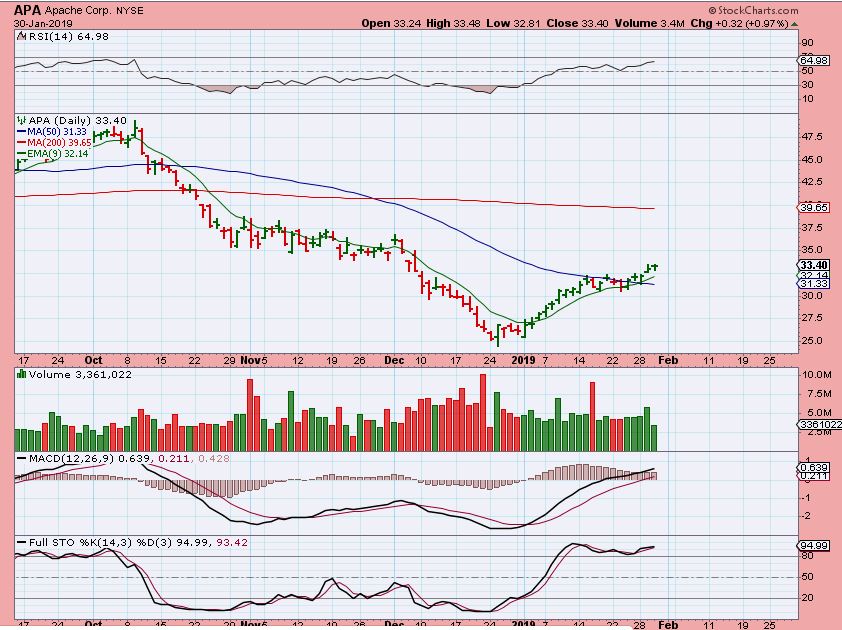Click the APA (Daily) 33.40 legend
This screenshot has height=630, width=842.
pyautogui.click(x=77, y=121)
